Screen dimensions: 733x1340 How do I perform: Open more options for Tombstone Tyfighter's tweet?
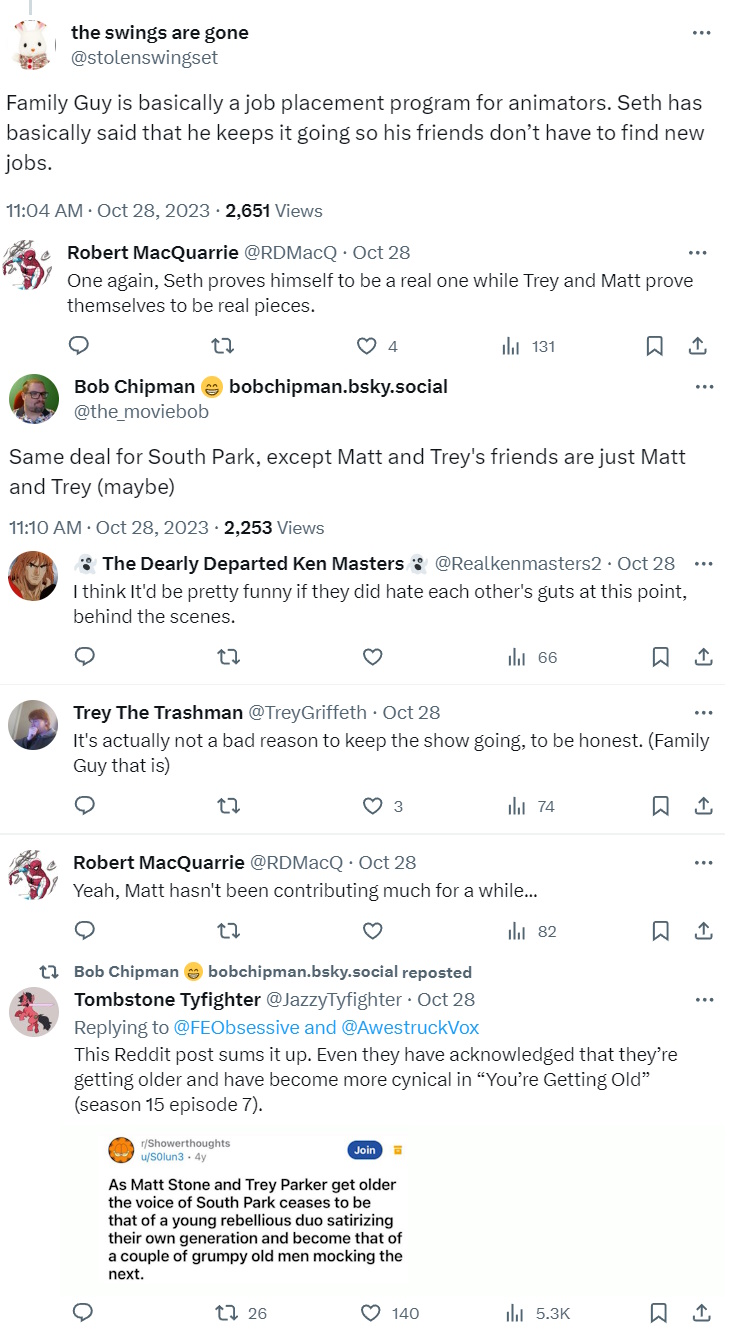pos(704,999)
